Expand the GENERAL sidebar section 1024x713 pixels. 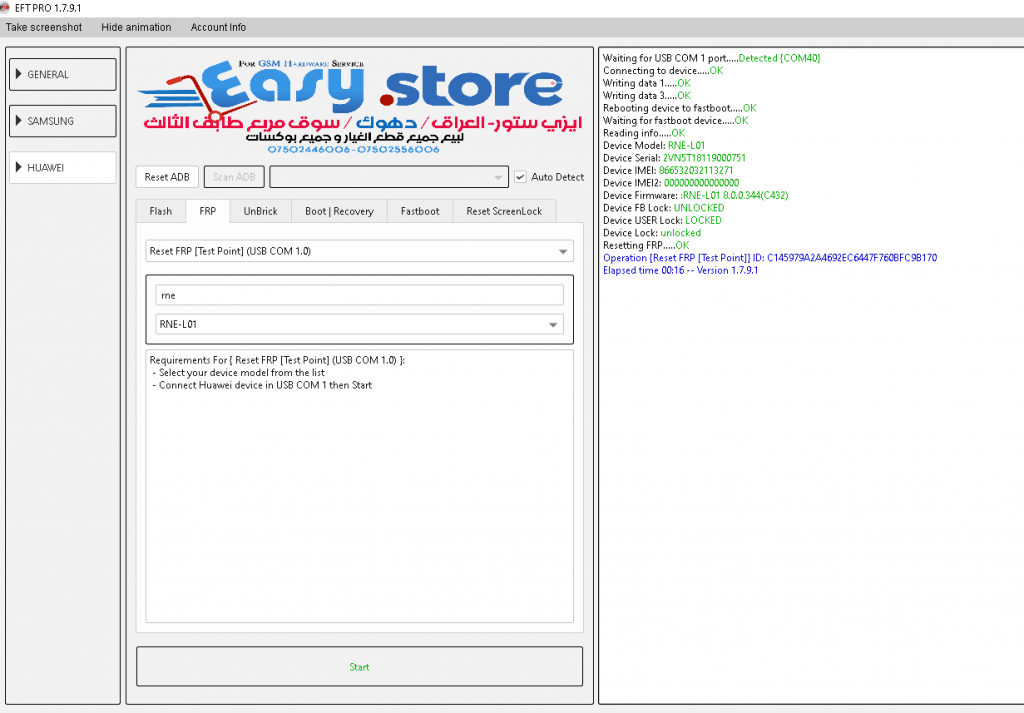tap(63, 74)
